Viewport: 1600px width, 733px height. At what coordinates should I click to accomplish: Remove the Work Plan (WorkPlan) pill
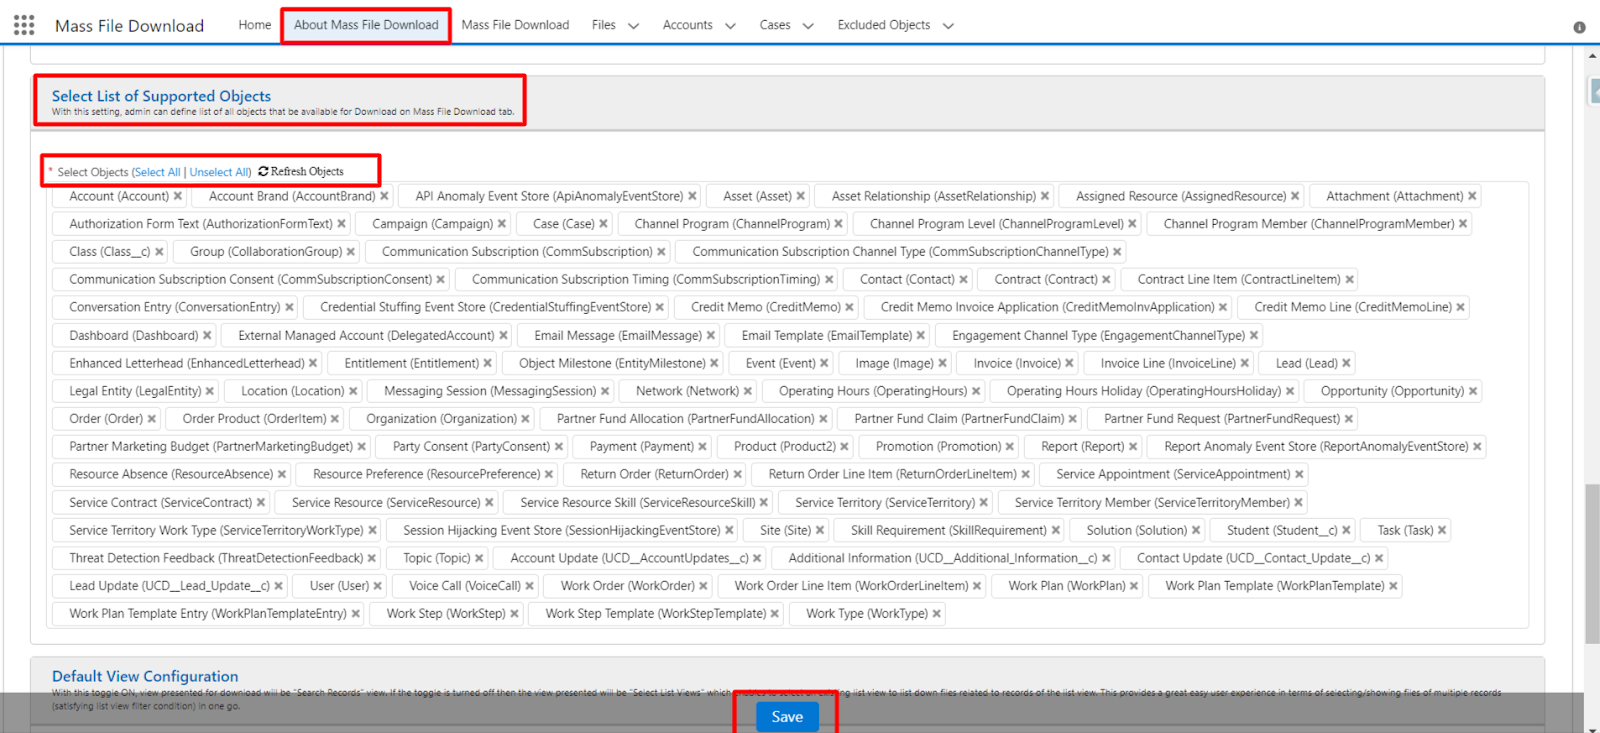pyautogui.click(x=1134, y=586)
